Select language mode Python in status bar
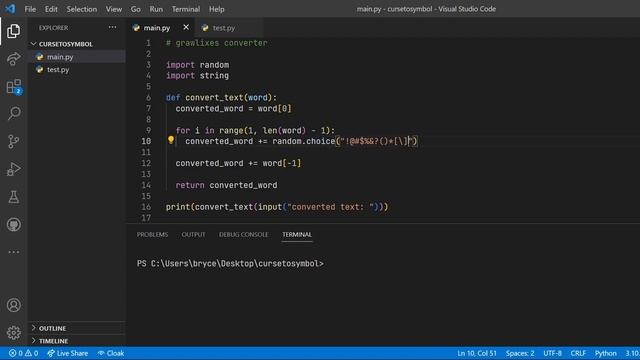 tap(605, 353)
